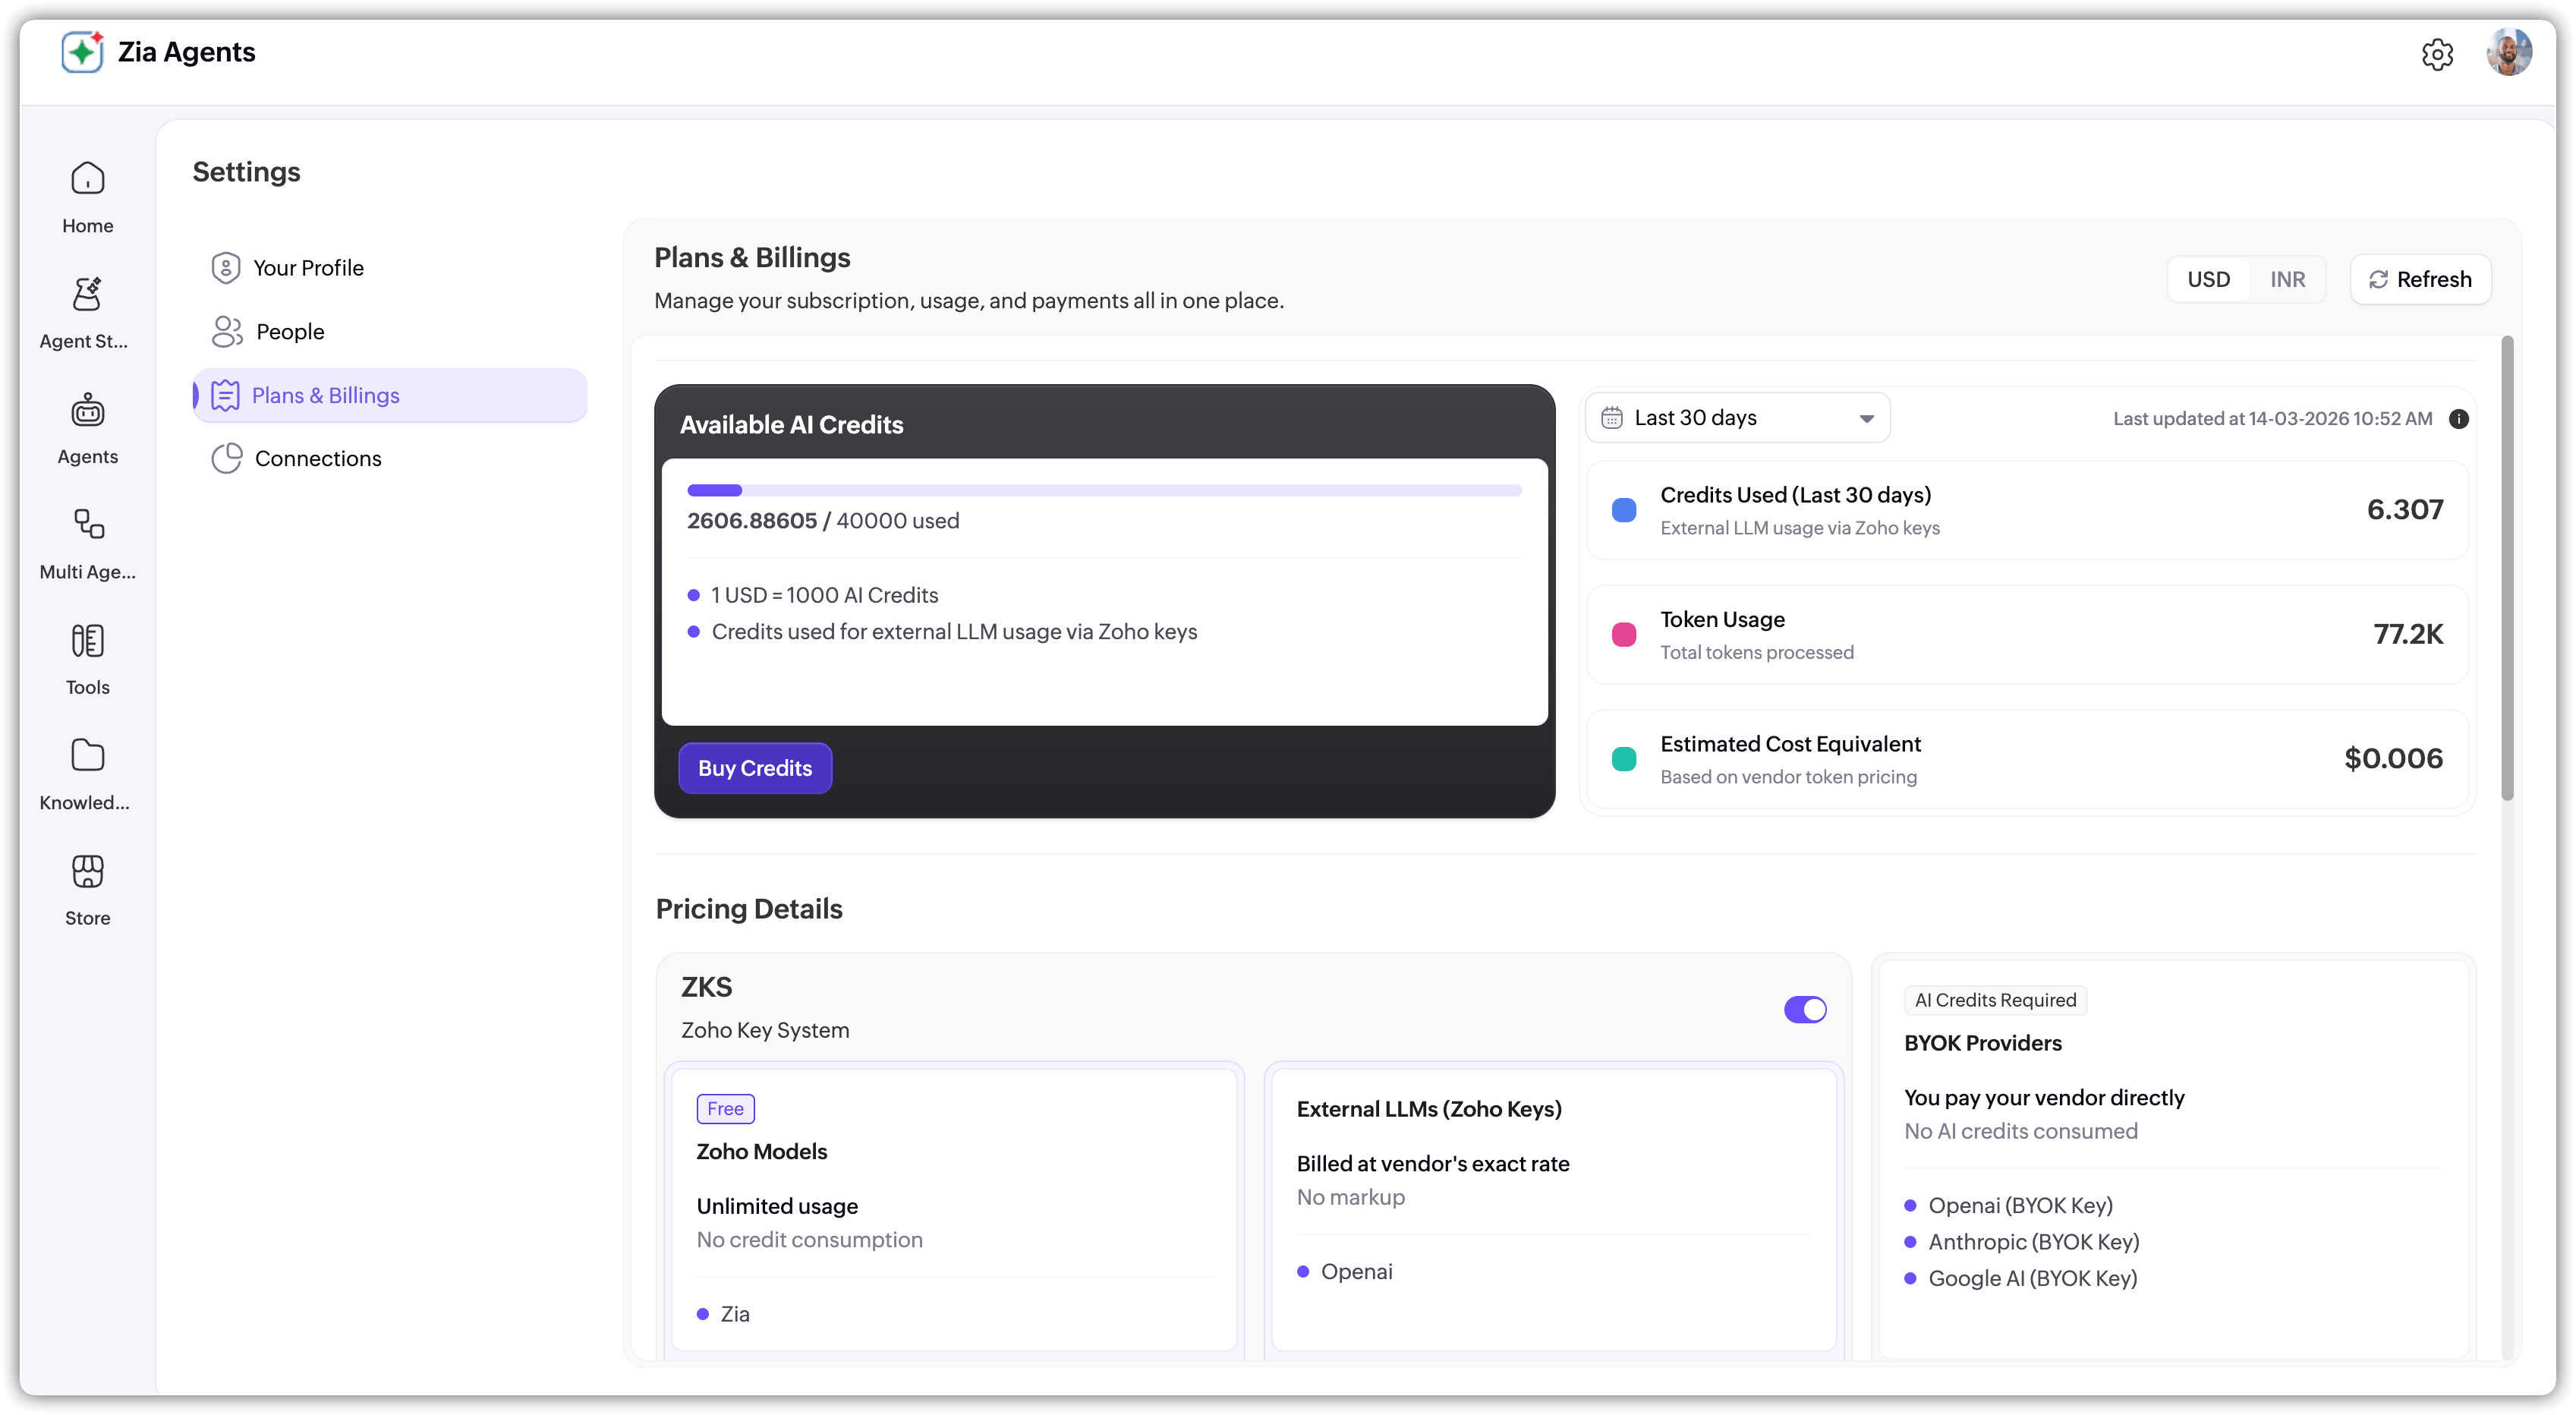This screenshot has width=2576, height=1415.
Task: Toggle the ZKS Zoho Key System switch
Action: point(1804,1009)
